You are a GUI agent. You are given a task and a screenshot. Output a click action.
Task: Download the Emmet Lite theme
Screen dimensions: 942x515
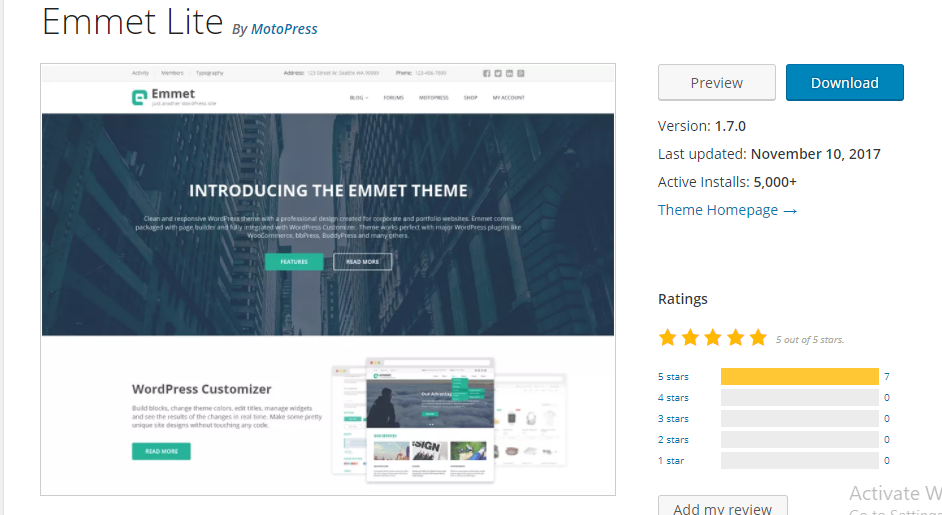click(x=845, y=82)
